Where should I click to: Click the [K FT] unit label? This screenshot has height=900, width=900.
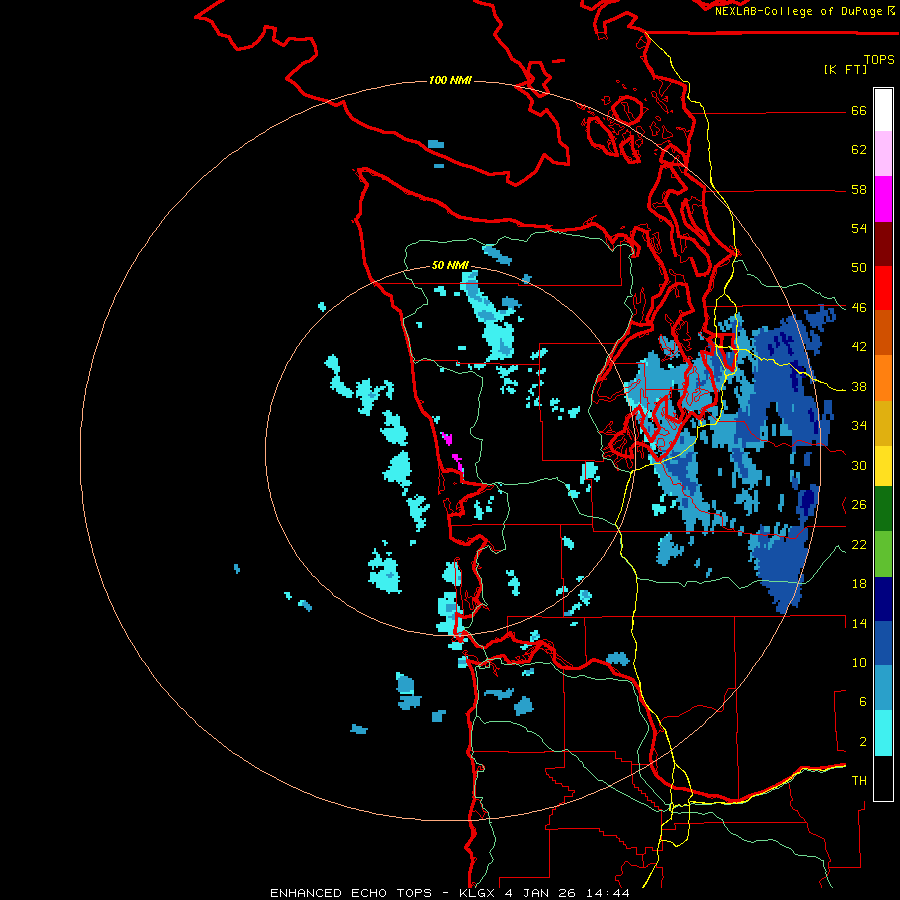tap(845, 69)
